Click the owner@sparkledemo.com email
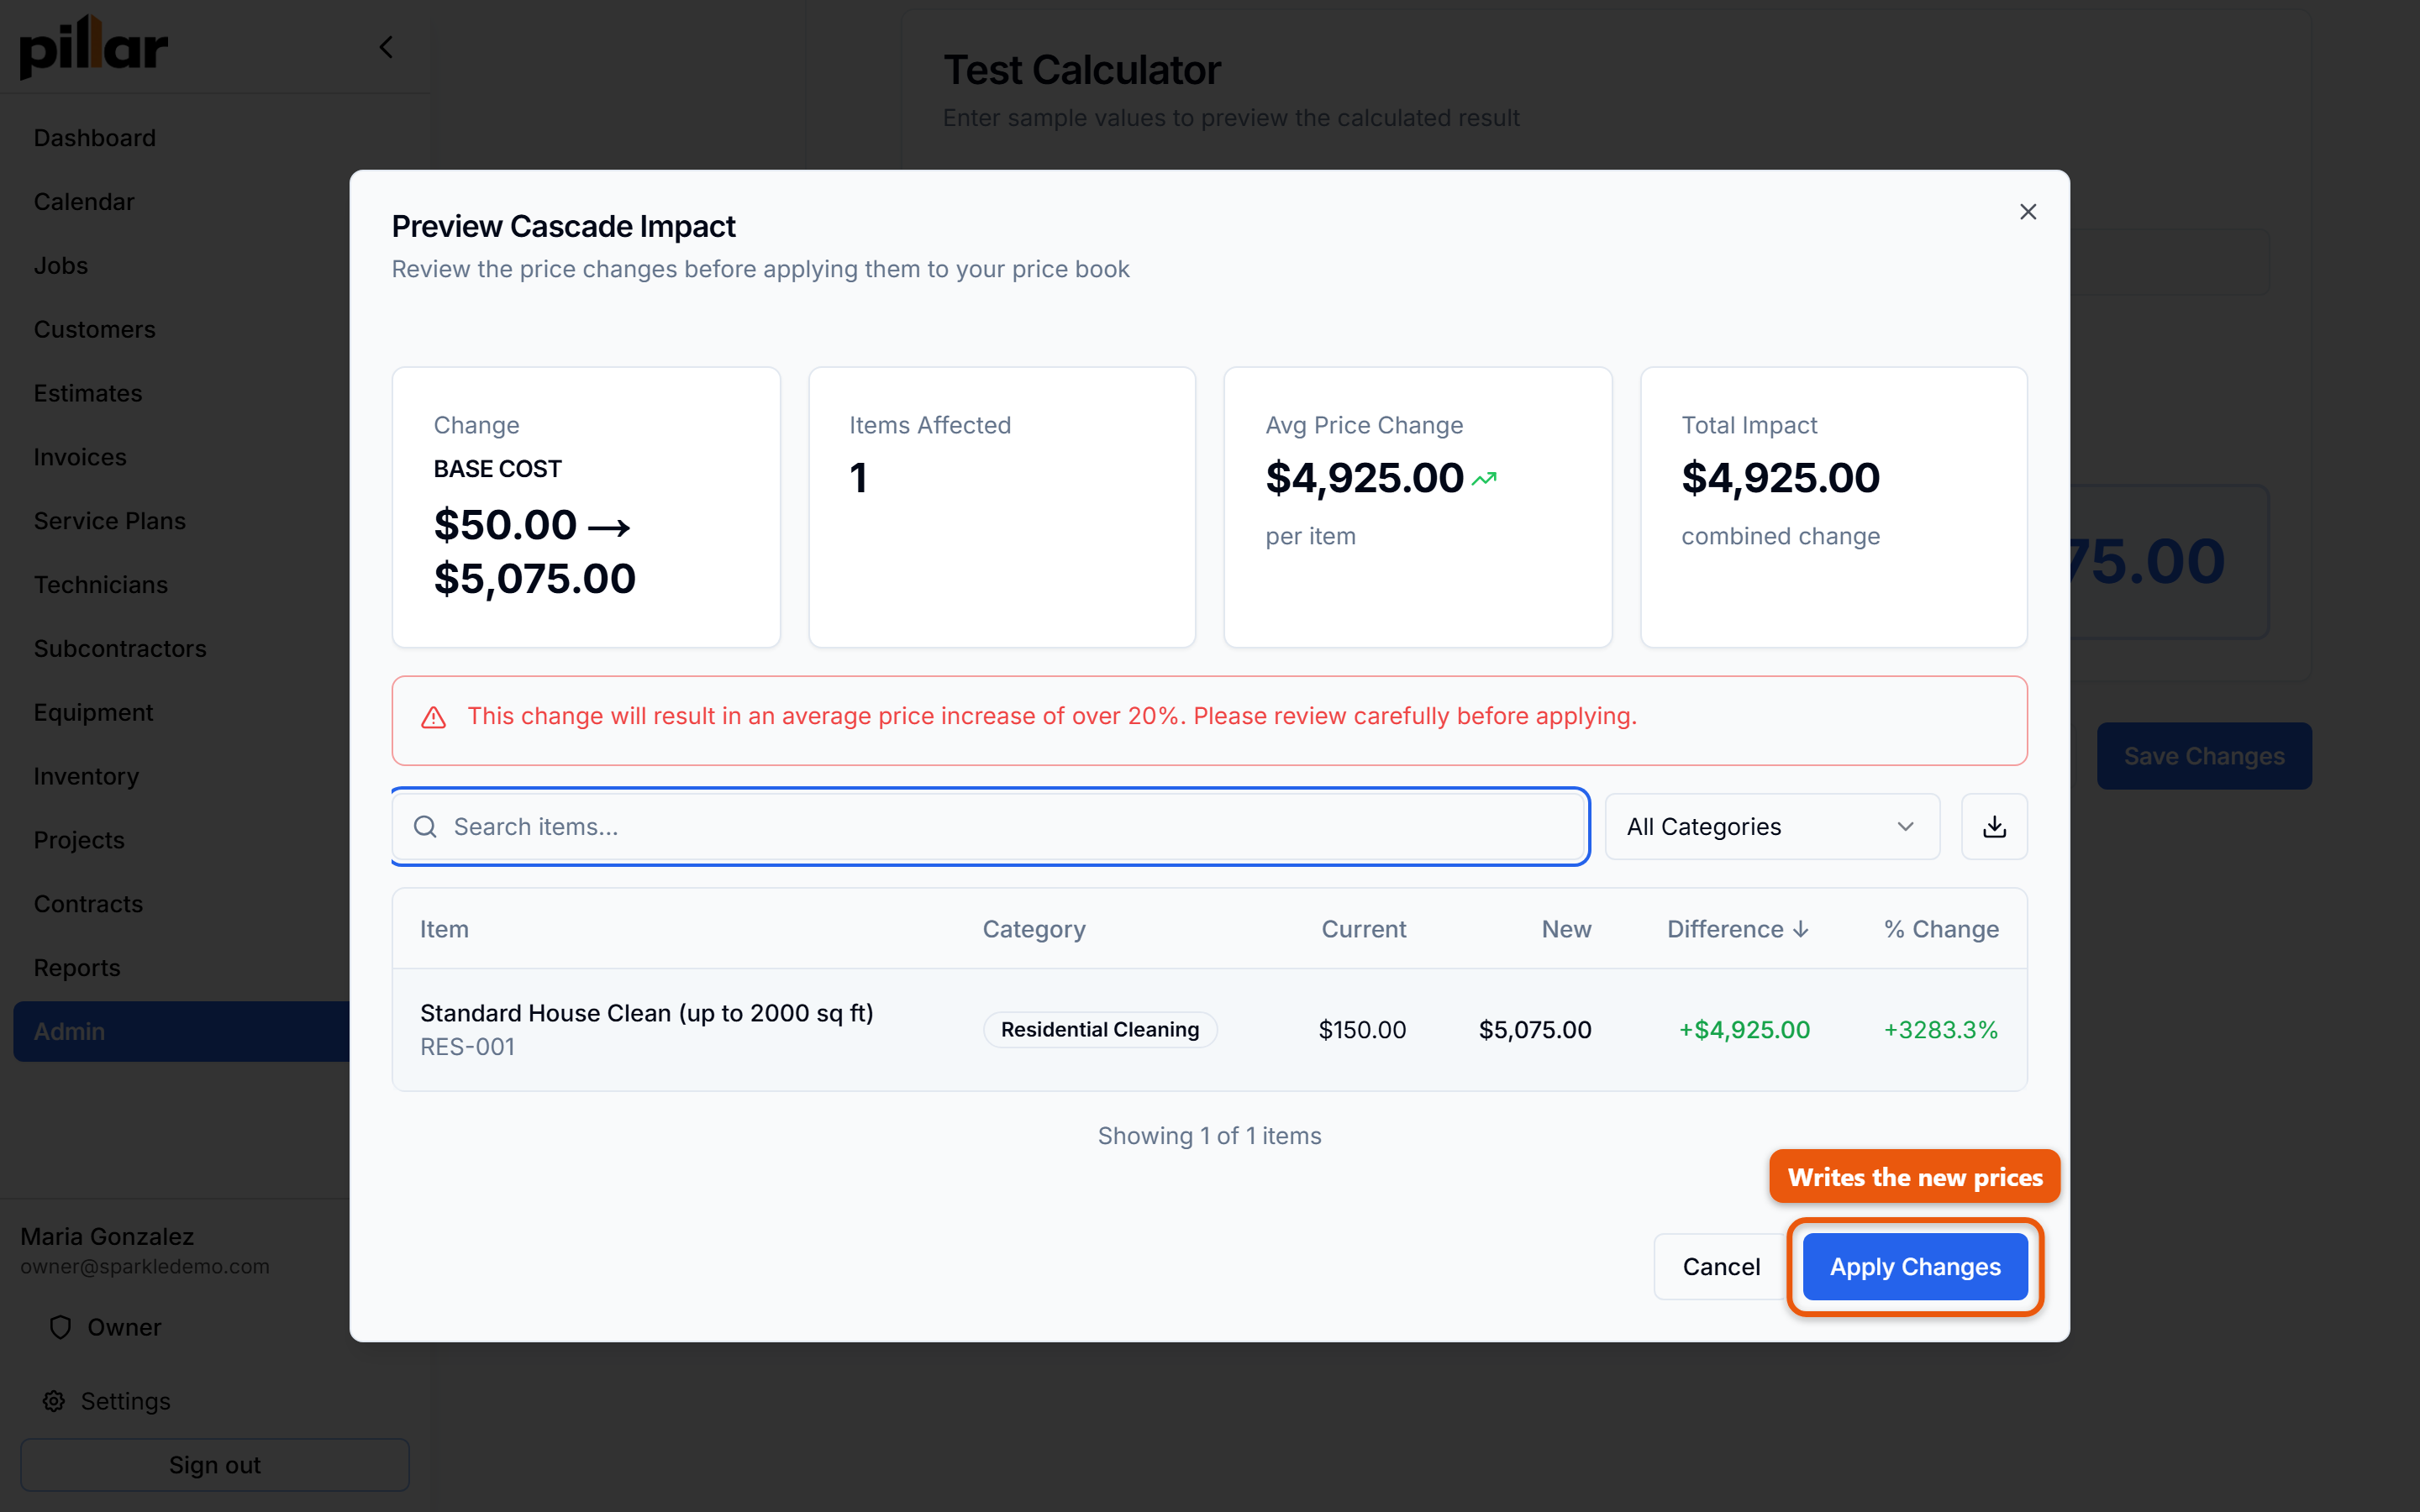 tap(145, 1266)
